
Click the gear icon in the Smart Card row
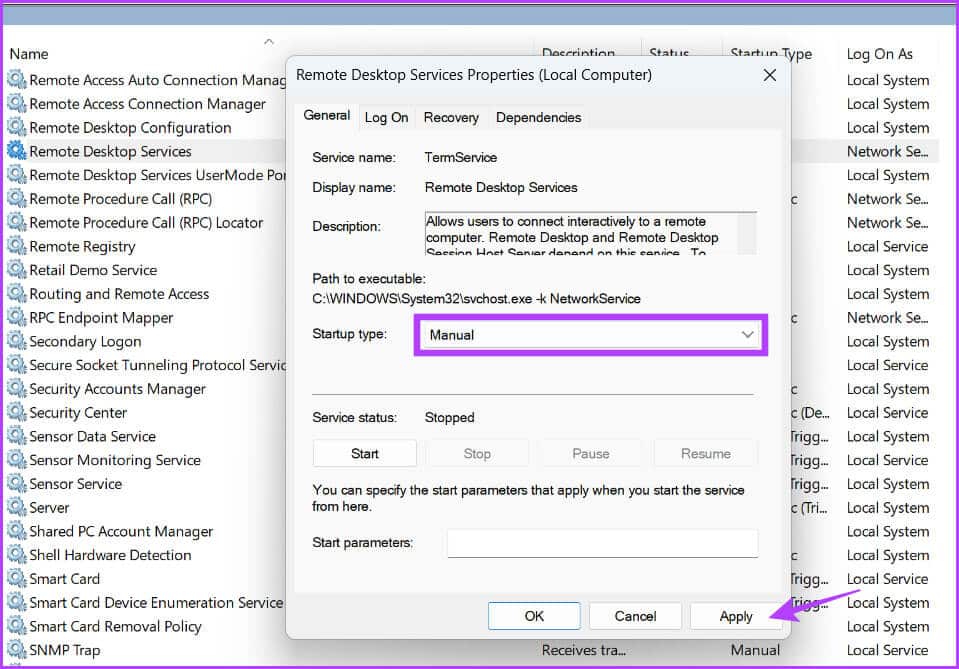pyautogui.click(x=17, y=578)
